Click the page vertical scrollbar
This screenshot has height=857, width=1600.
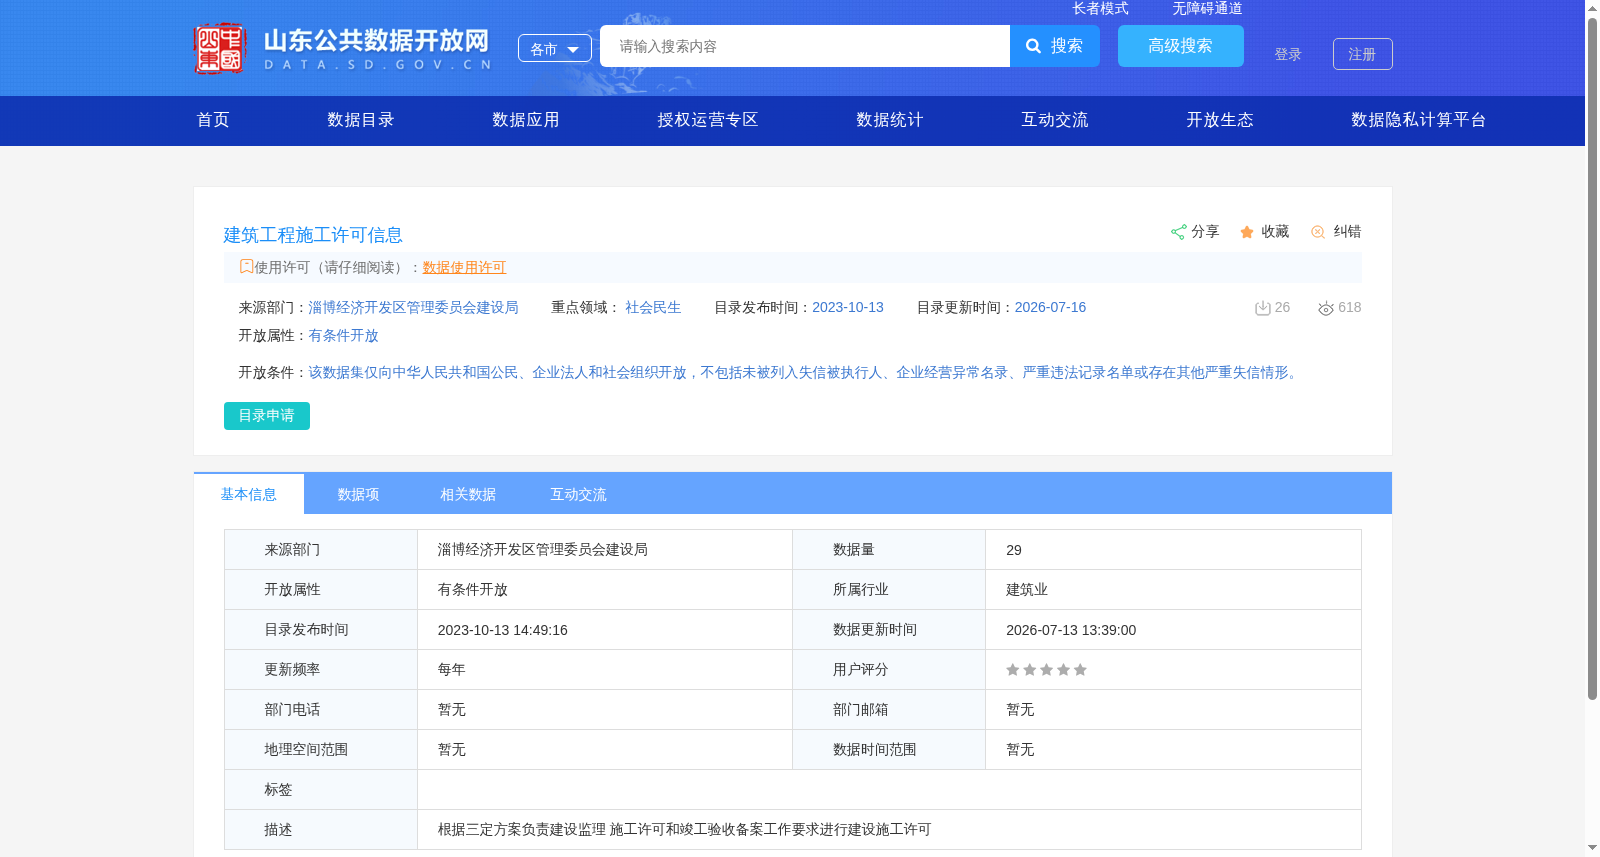(x=1592, y=360)
